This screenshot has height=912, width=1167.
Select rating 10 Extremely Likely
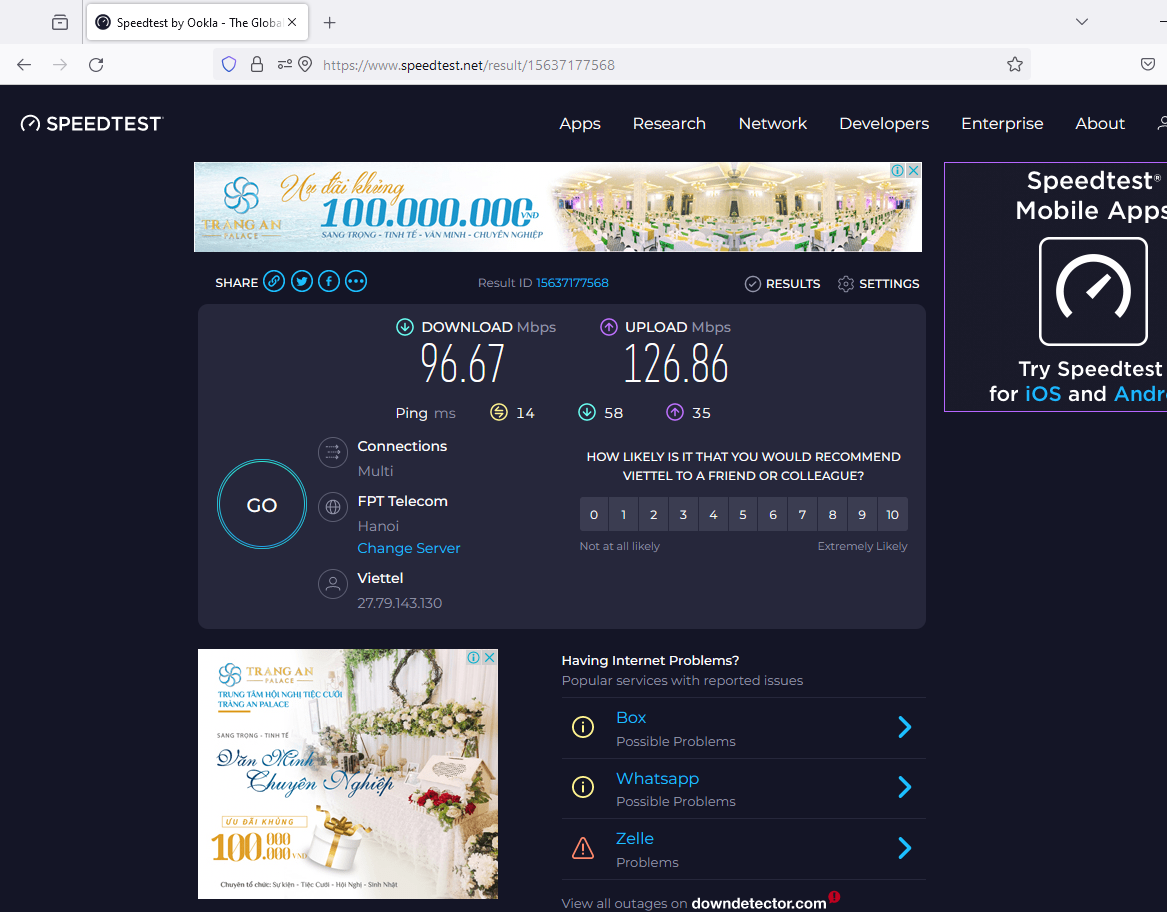point(892,515)
